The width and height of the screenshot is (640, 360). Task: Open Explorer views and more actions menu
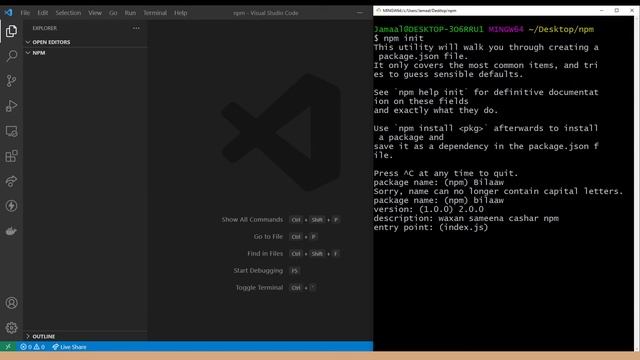point(136,28)
